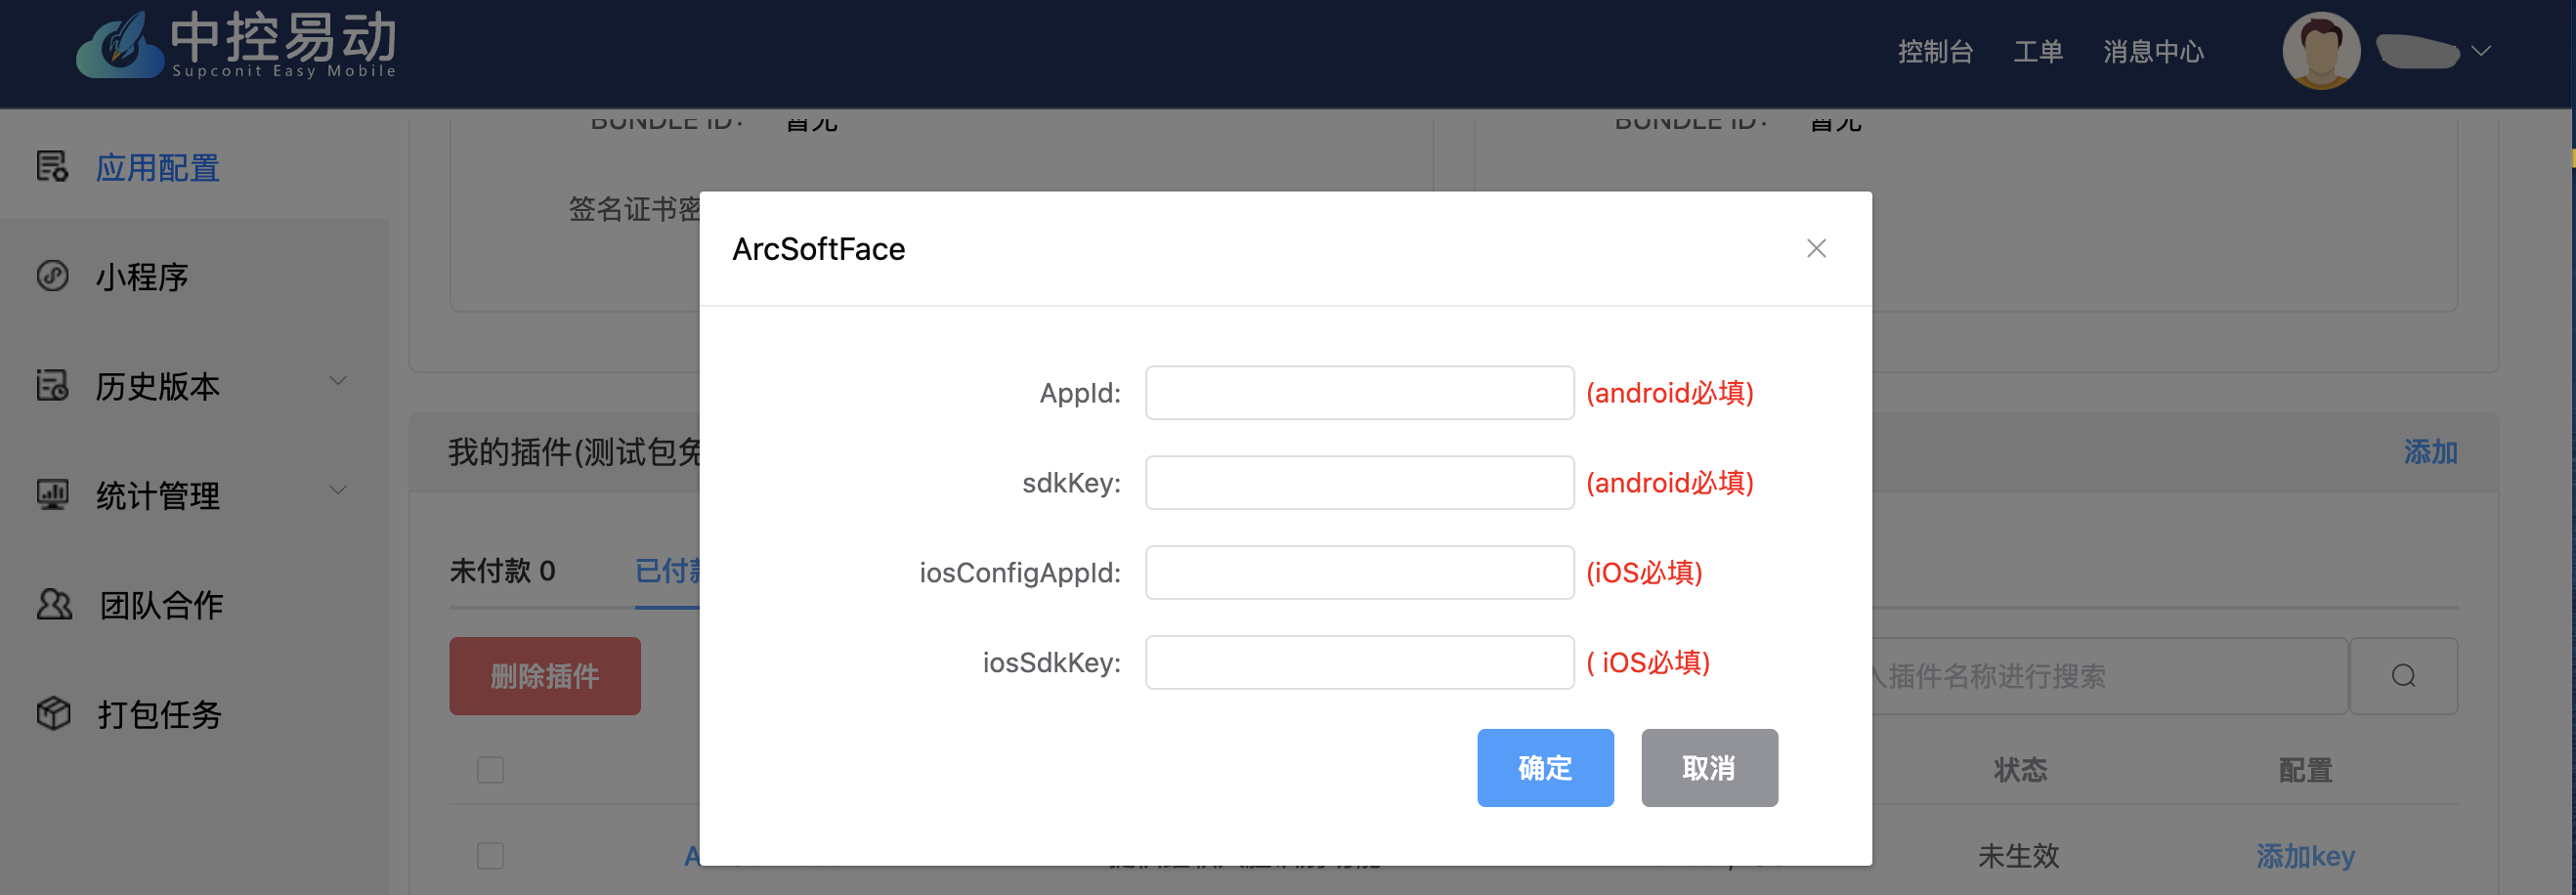The height and width of the screenshot is (895, 2576).
Task: Expand the 历史版本 submenu chevron
Action: click(x=339, y=381)
